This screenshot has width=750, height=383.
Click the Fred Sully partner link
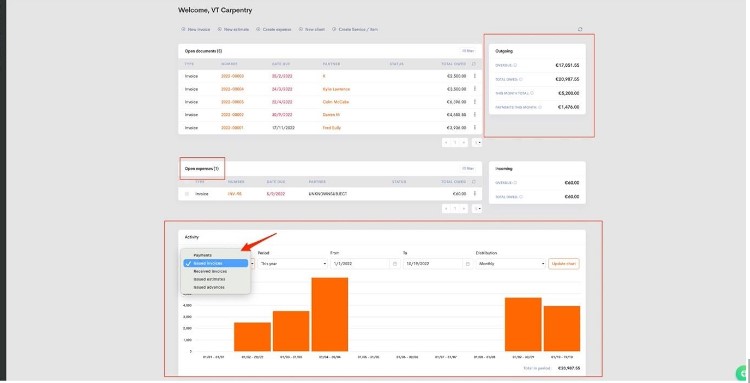point(332,128)
